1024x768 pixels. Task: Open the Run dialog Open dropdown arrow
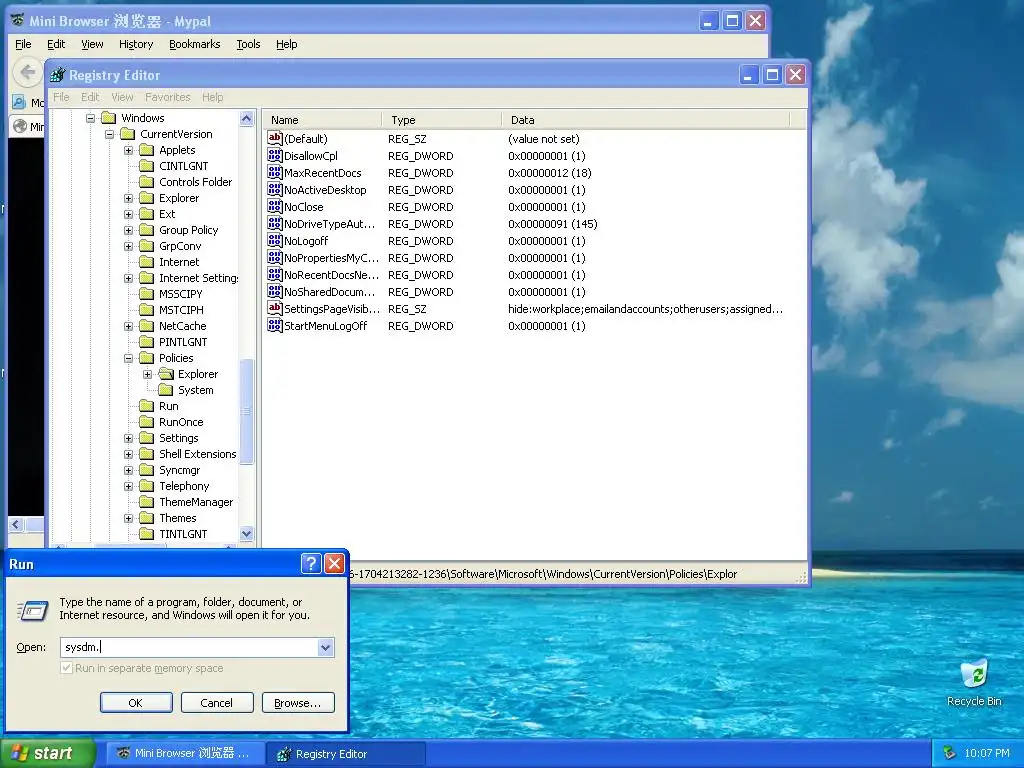point(325,647)
